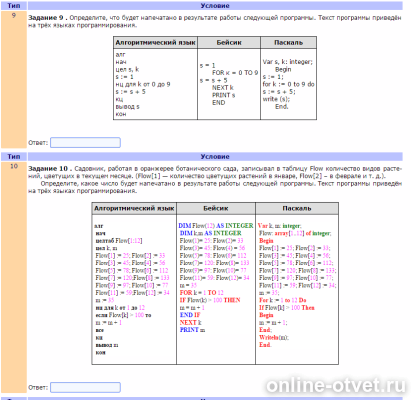Image resolution: width=412 pixels, height=400 pixels.
Task: Select the Тип header above task 9
Action: click(14, 6)
